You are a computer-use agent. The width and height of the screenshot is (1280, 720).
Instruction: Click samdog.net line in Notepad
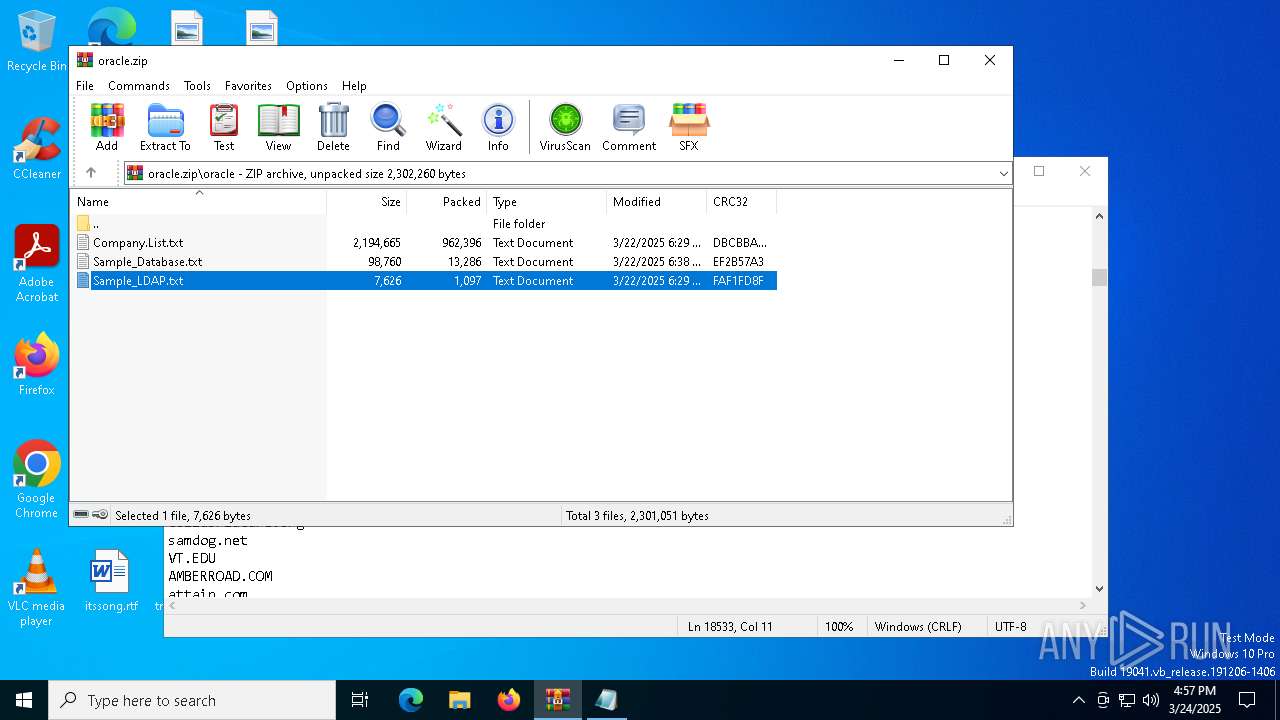(x=207, y=540)
